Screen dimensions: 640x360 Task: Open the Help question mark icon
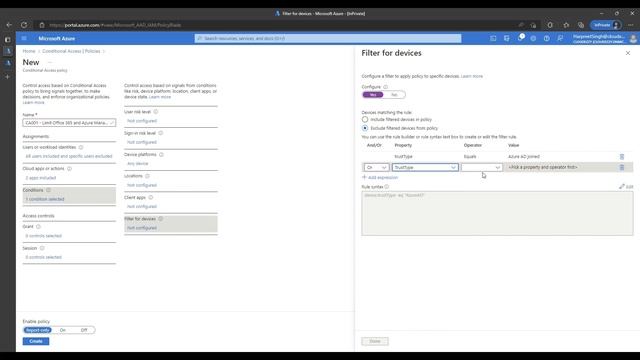click(x=547, y=38)
